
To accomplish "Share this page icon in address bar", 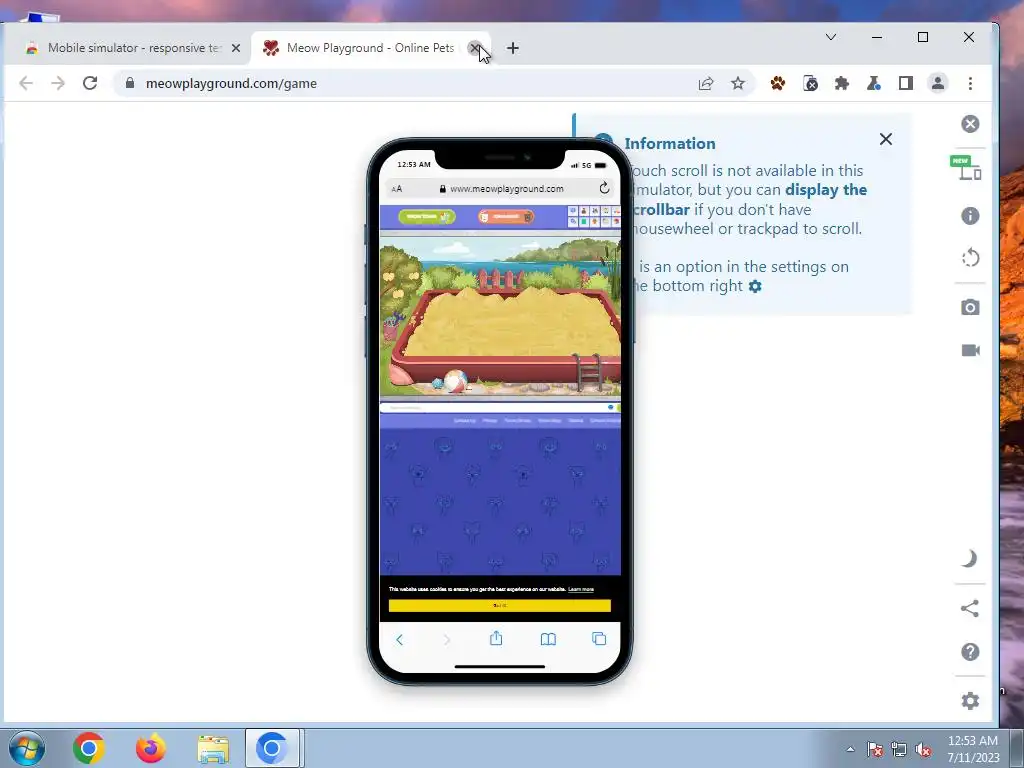I will point(706,83).
